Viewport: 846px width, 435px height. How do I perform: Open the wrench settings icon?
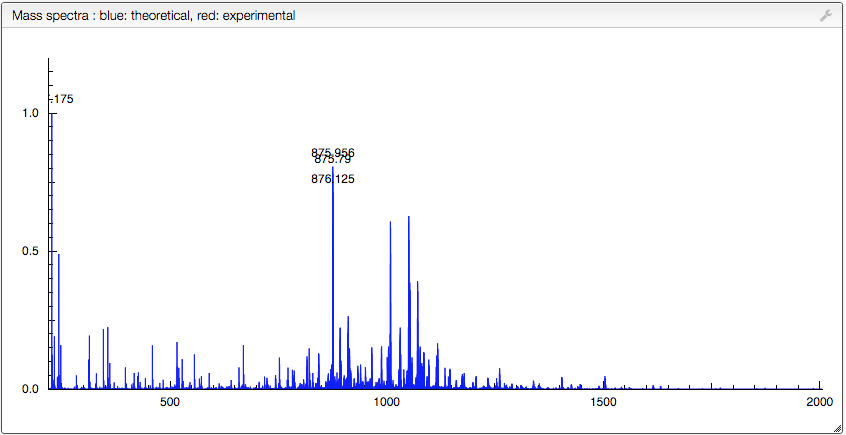[x=825, y=16]
